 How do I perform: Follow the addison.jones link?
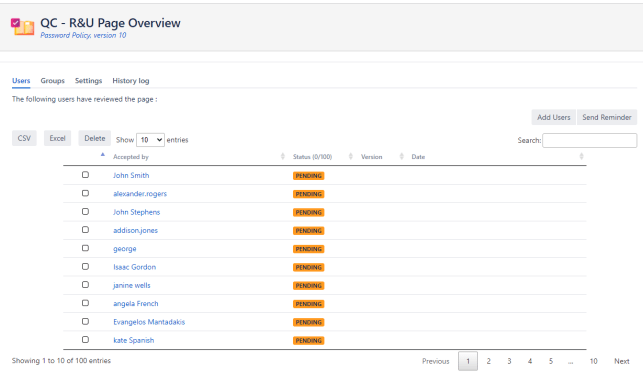click(135, 230)
